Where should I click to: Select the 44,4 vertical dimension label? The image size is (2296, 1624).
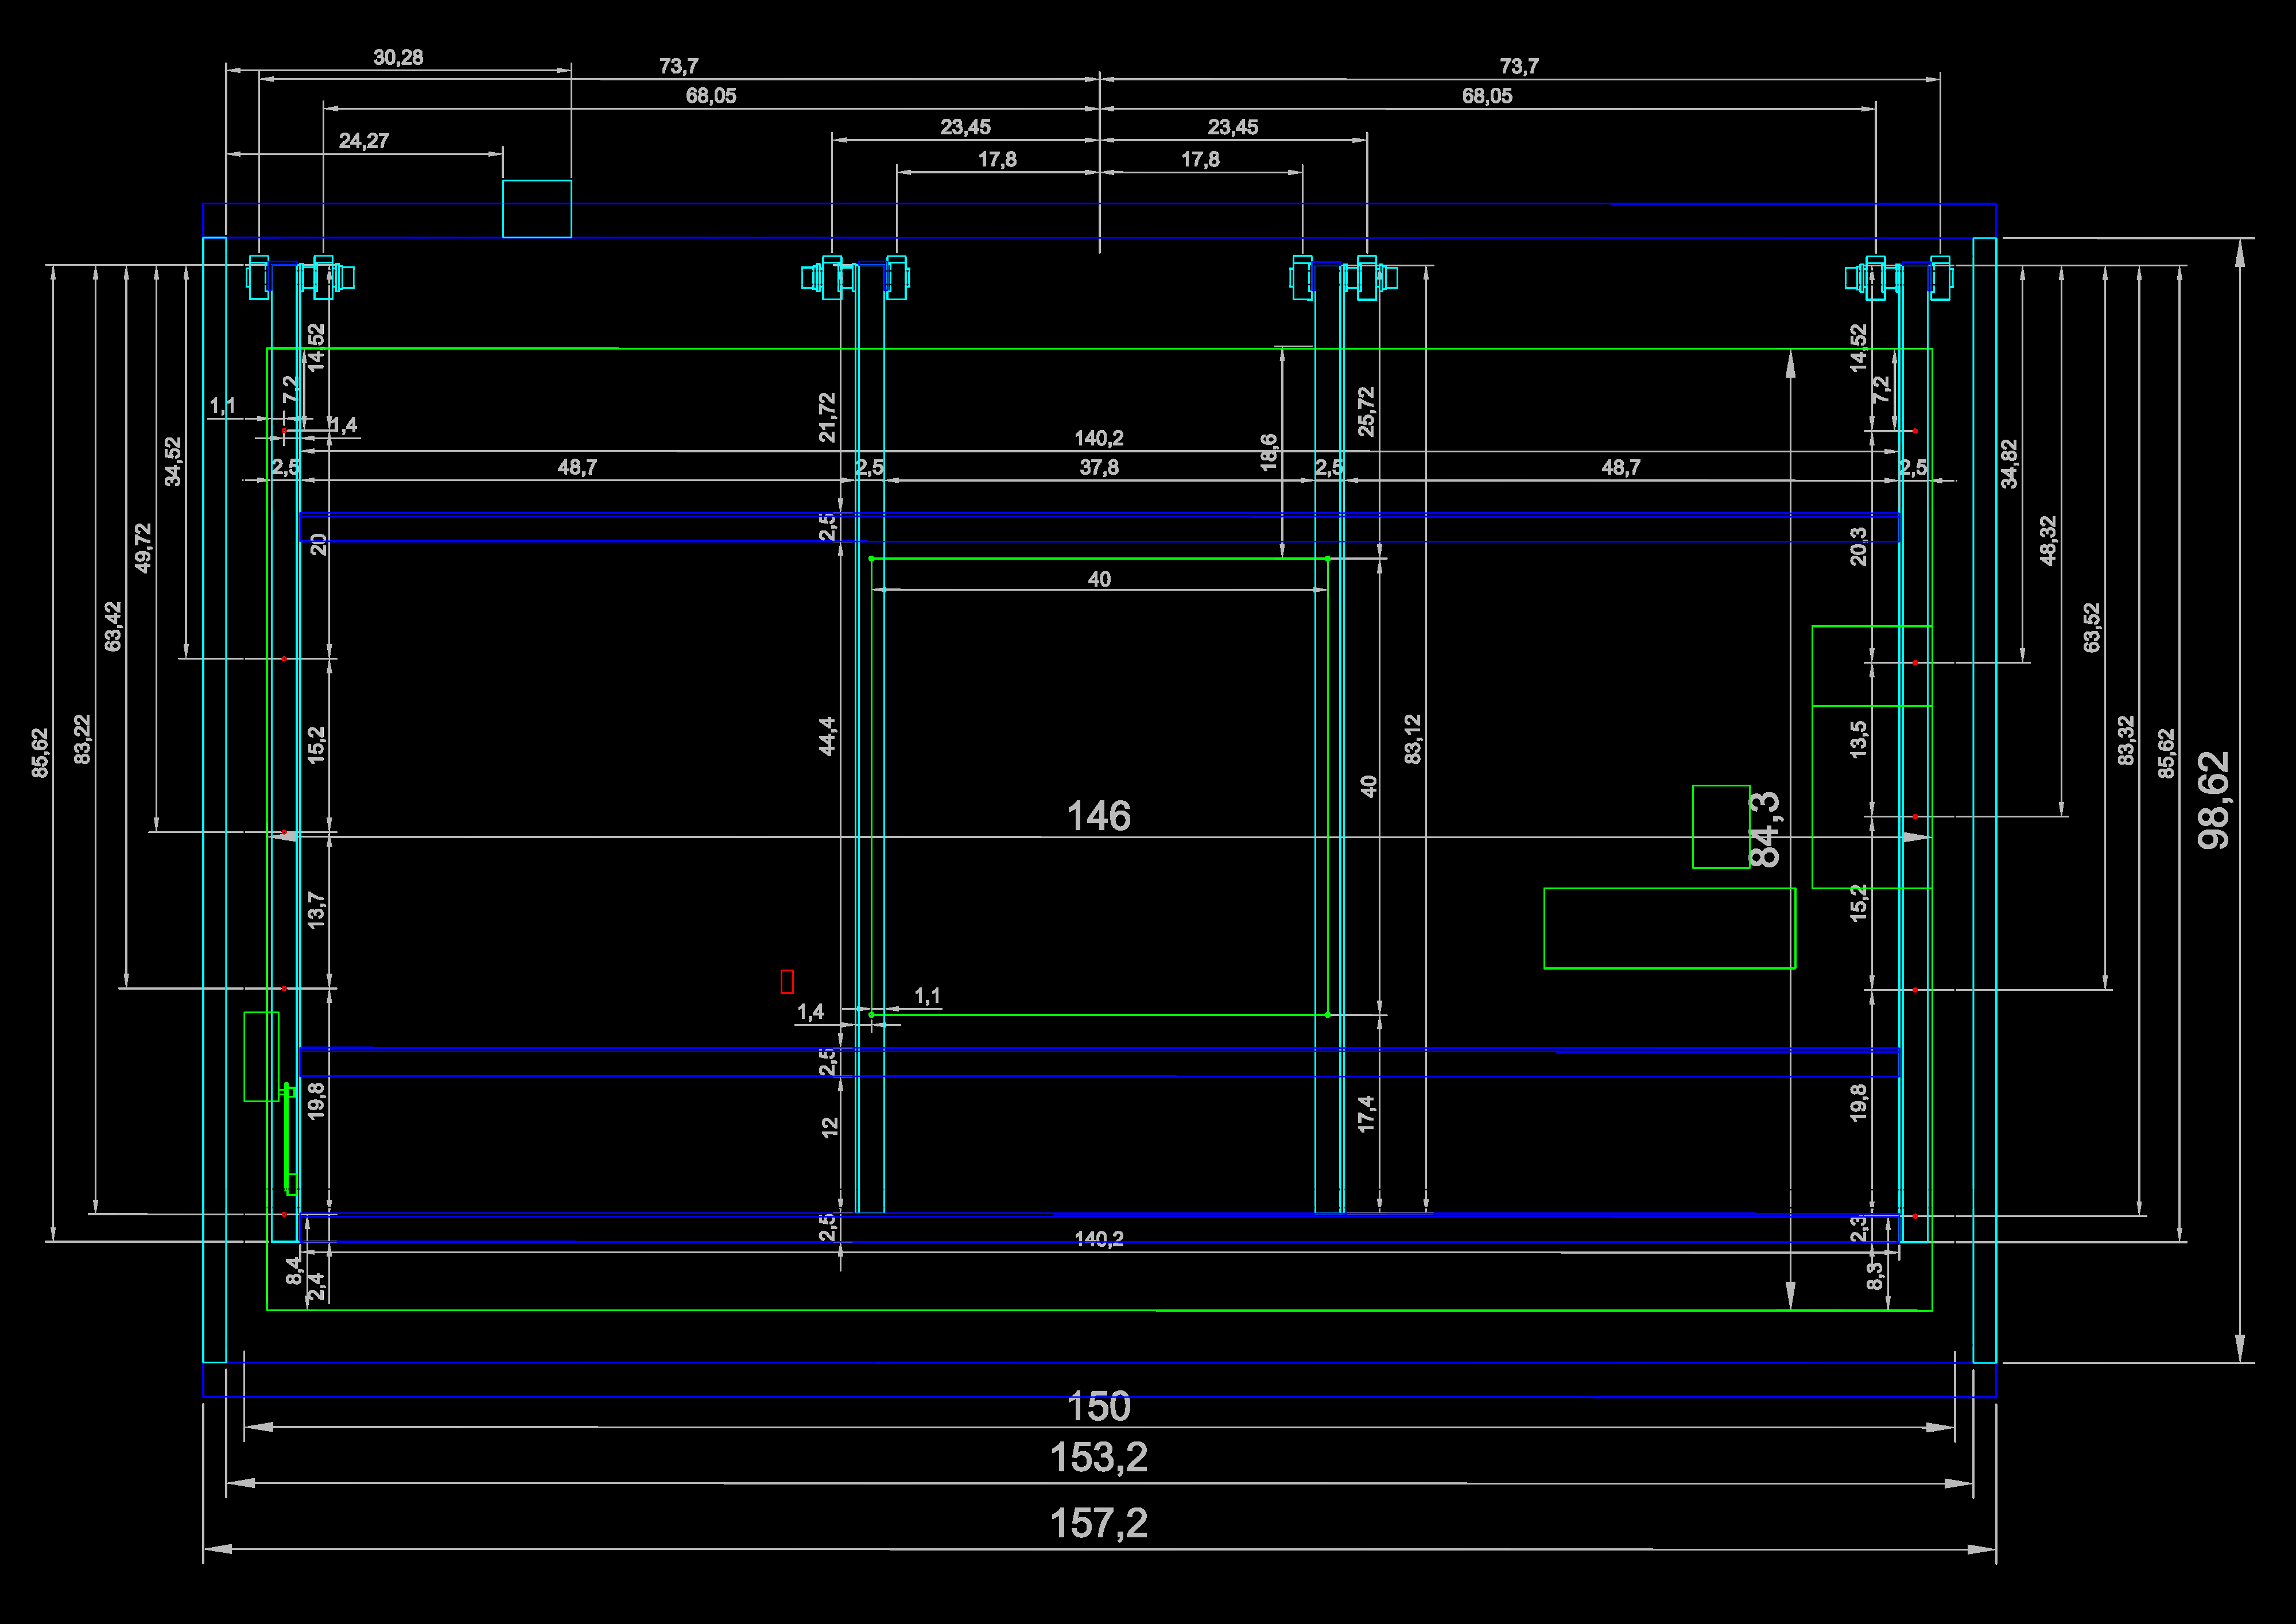827,736
